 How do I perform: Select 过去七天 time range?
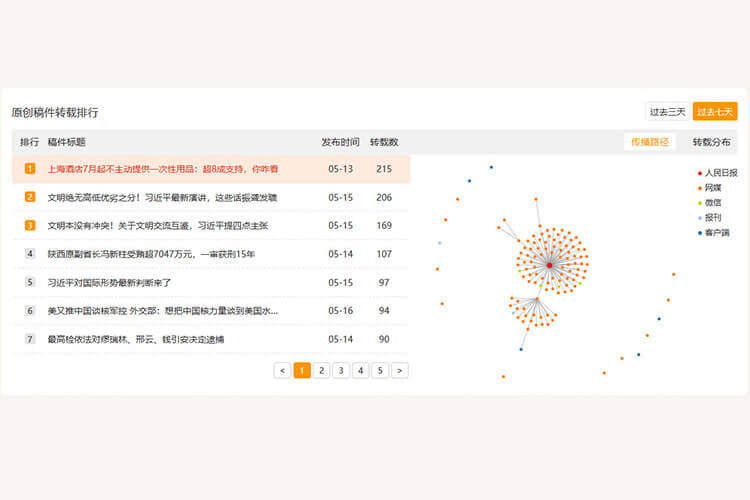(x=715, y=111)
